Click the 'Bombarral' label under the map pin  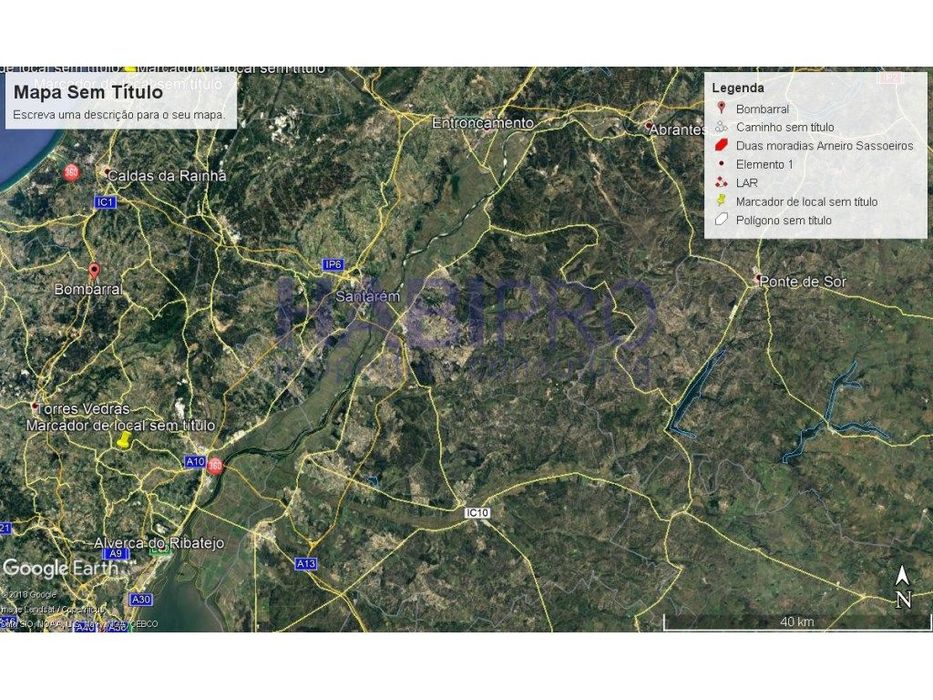pos(88,289)
